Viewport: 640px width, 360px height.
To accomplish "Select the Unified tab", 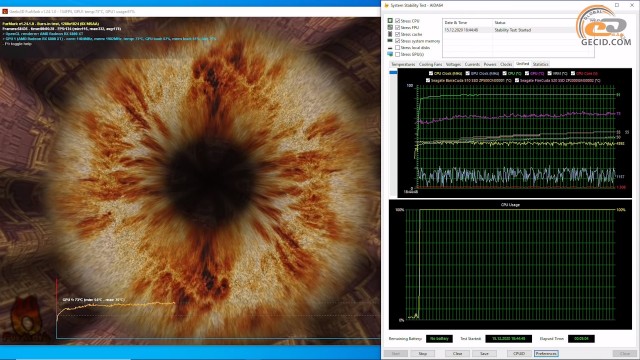I will click(522, 64).
